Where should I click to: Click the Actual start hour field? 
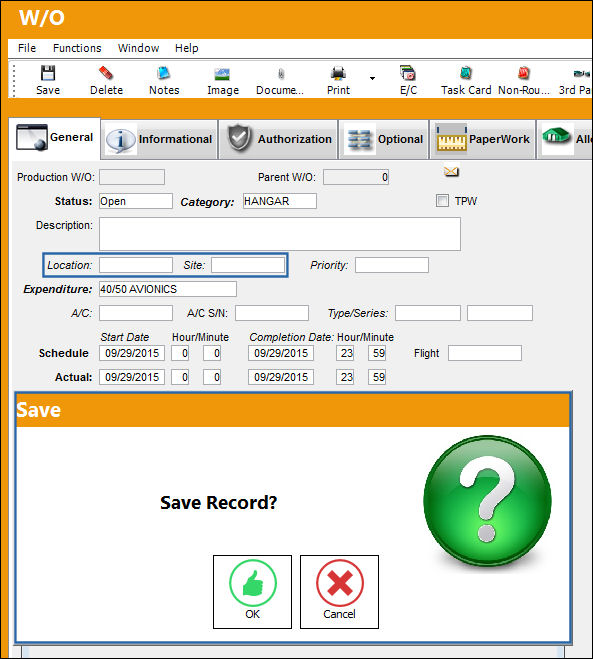tap(180, 377)
